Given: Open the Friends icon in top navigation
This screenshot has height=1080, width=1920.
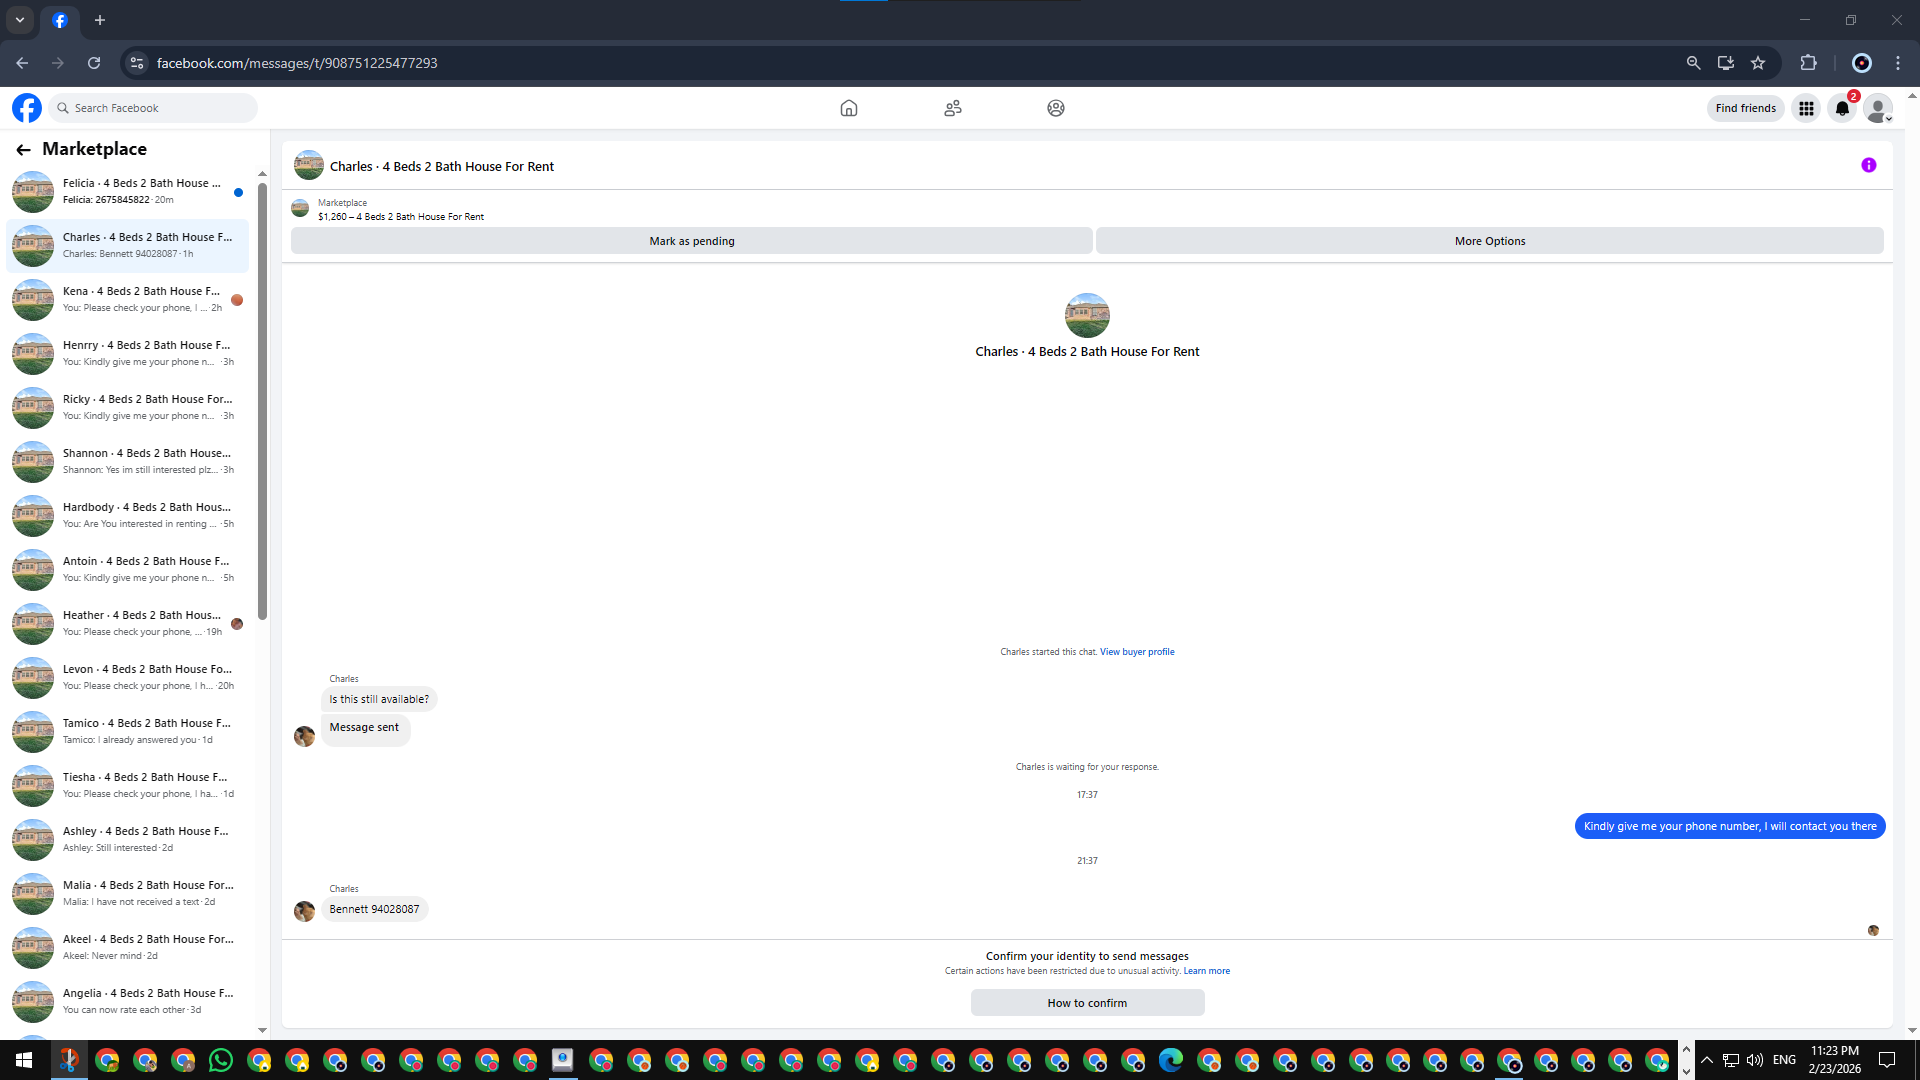Looking at the screenshot, I should click(x=952, y=108).
